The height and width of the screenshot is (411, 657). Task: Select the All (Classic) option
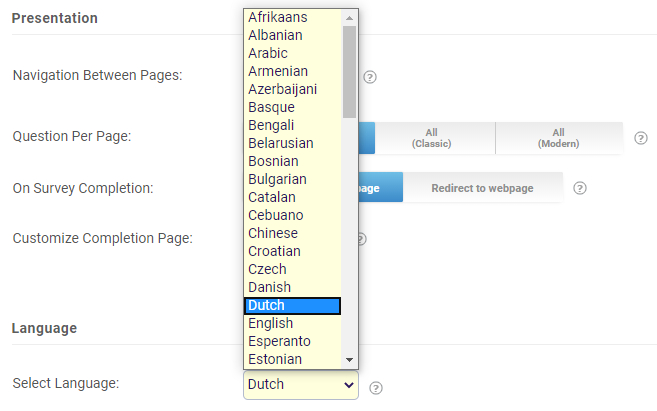coord(431,138)
